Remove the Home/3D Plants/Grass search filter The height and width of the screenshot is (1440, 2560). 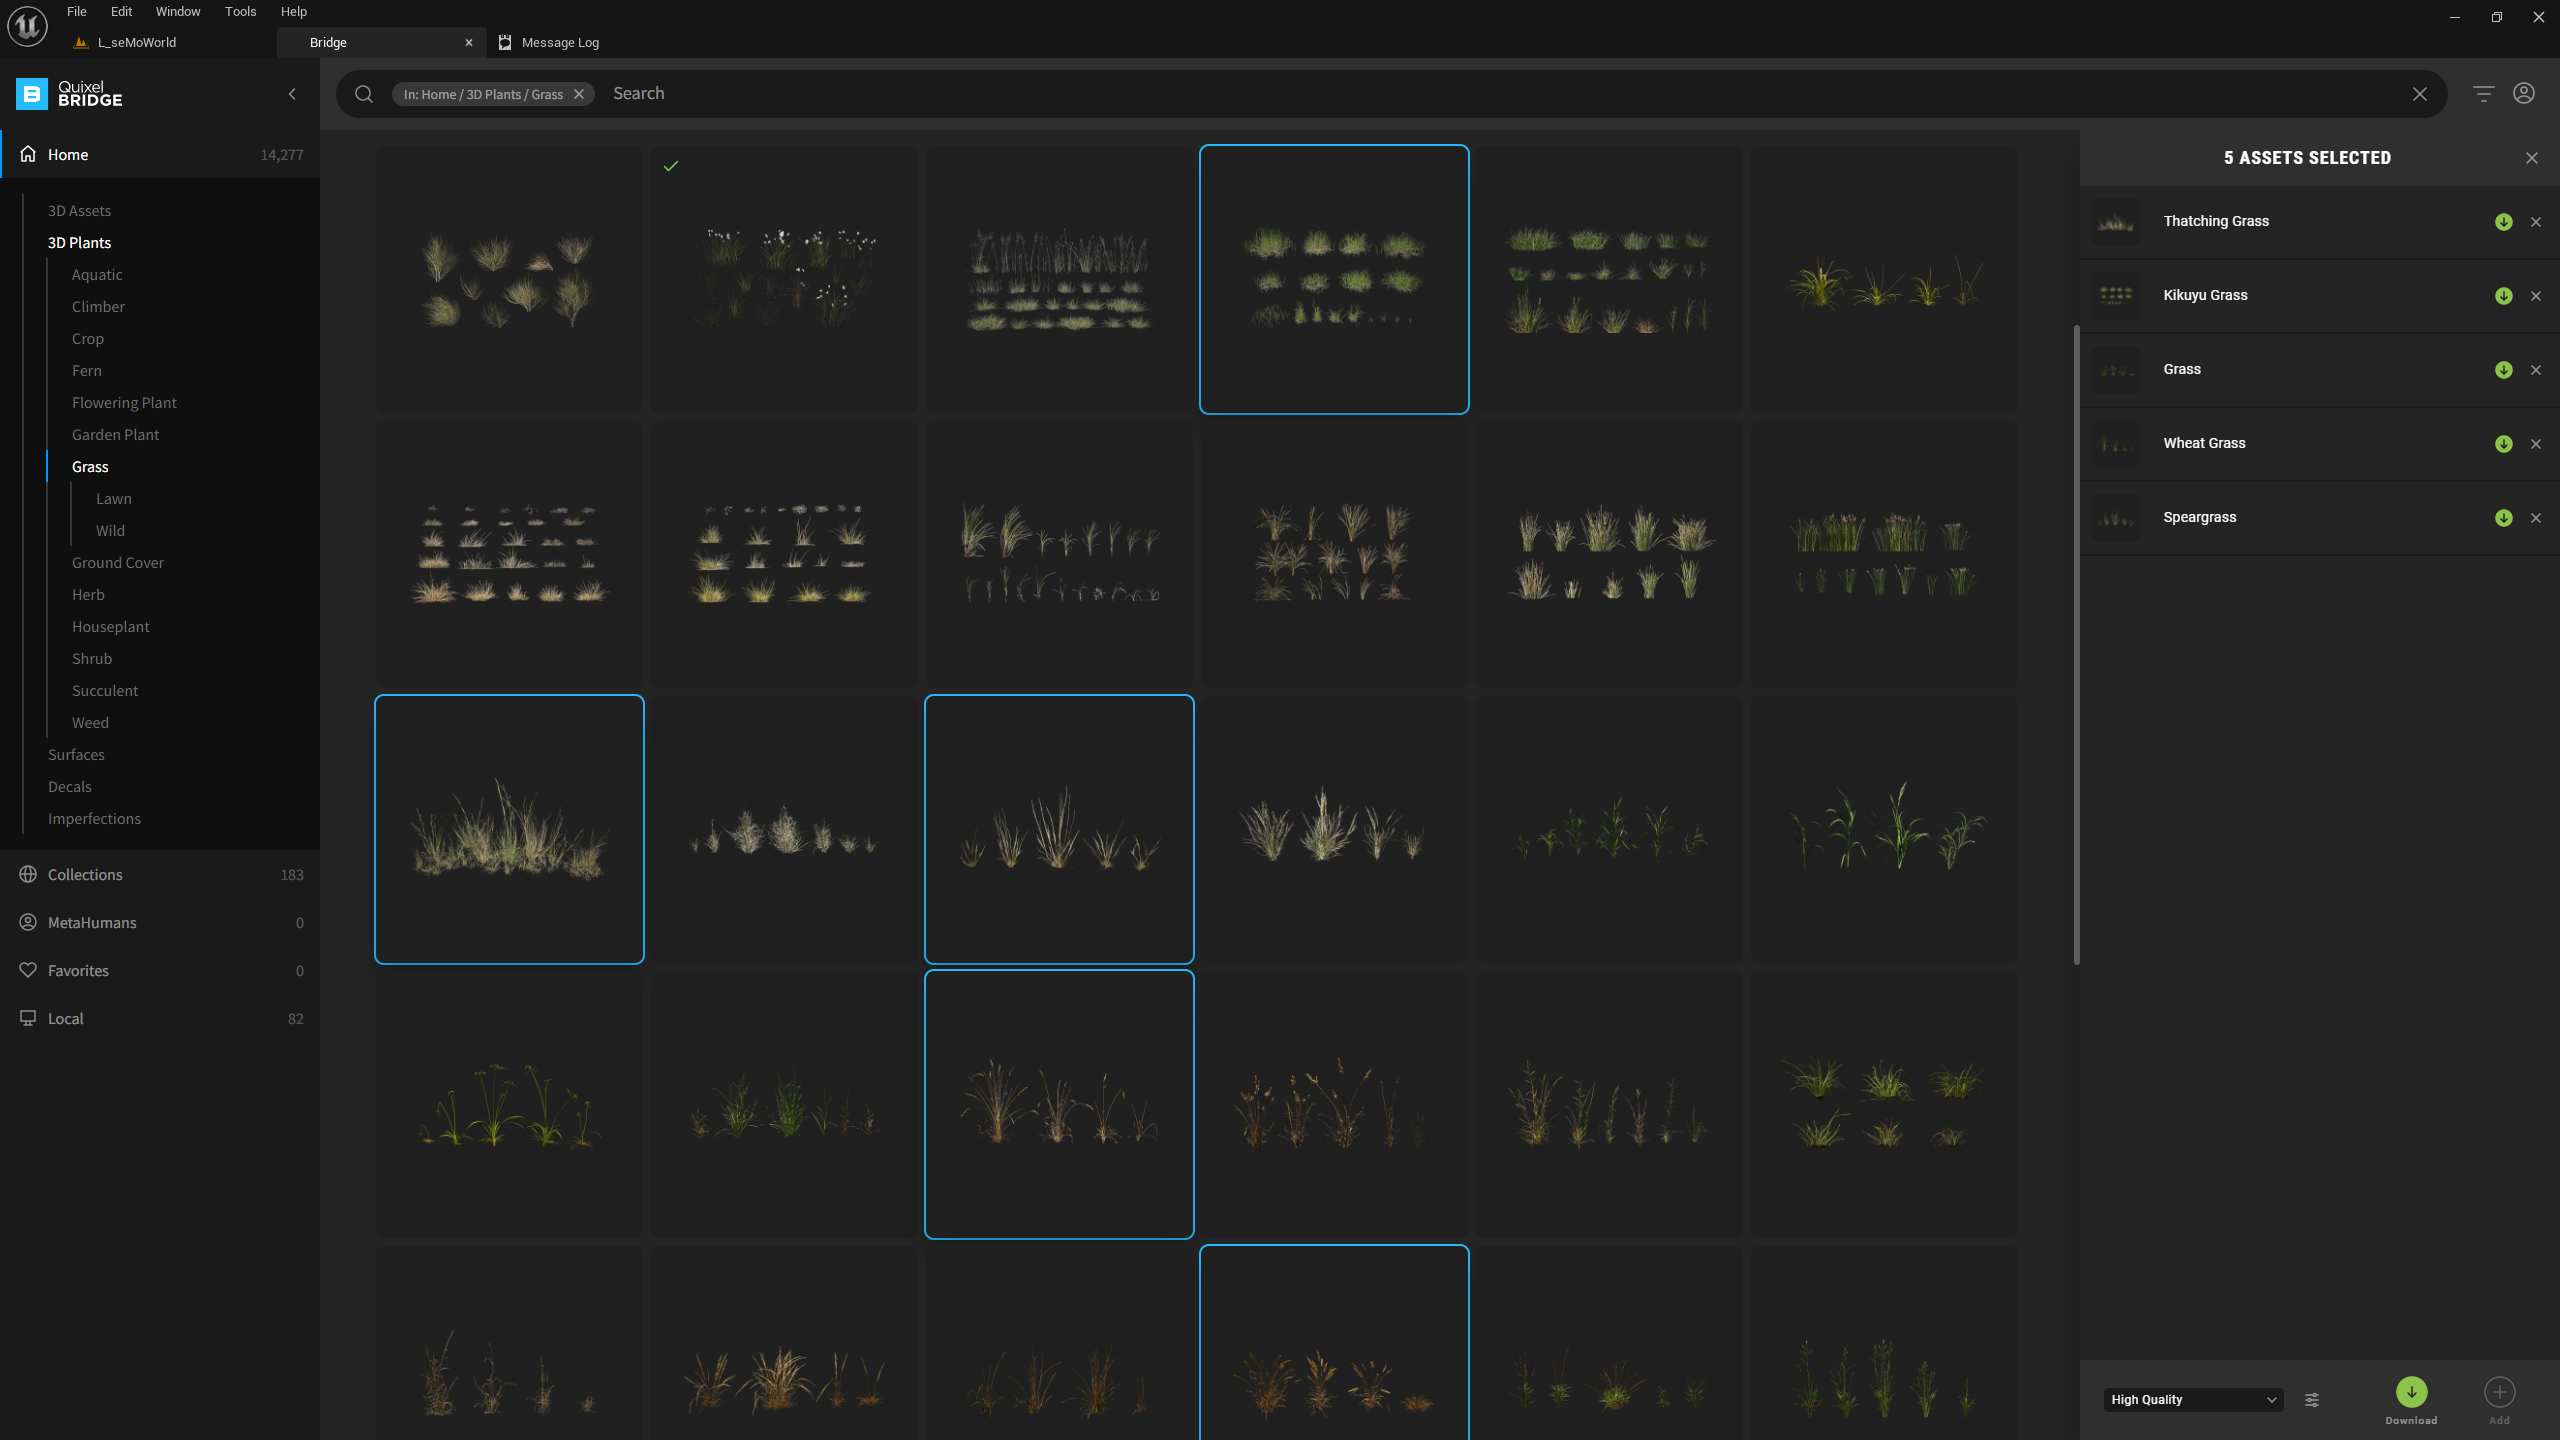click(579, 94)
